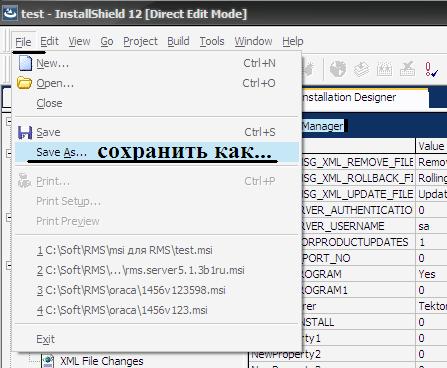Click the value '1' in the ORPRODUCTUPDATES row
This screenshot has height=368, width=447.
pyautogui.click(x=431, y=242)
